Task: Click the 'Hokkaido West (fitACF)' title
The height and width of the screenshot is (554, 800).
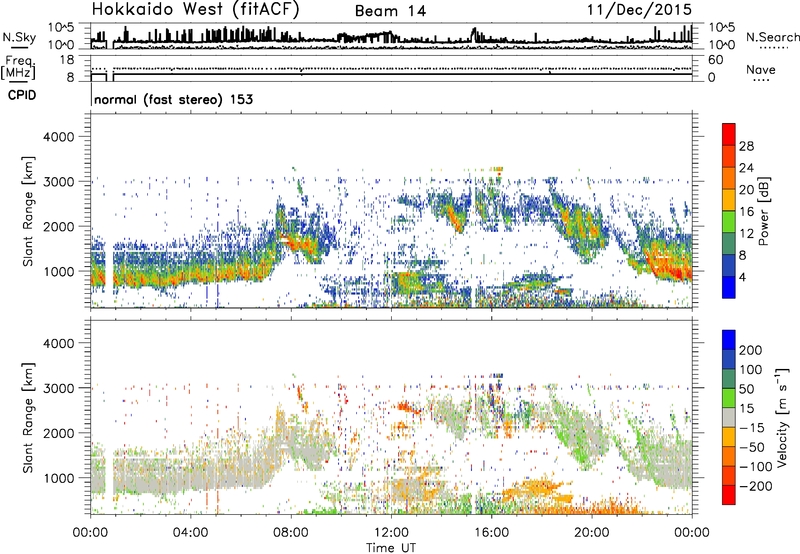Action: pyautogui.click(x=195, y=10)
